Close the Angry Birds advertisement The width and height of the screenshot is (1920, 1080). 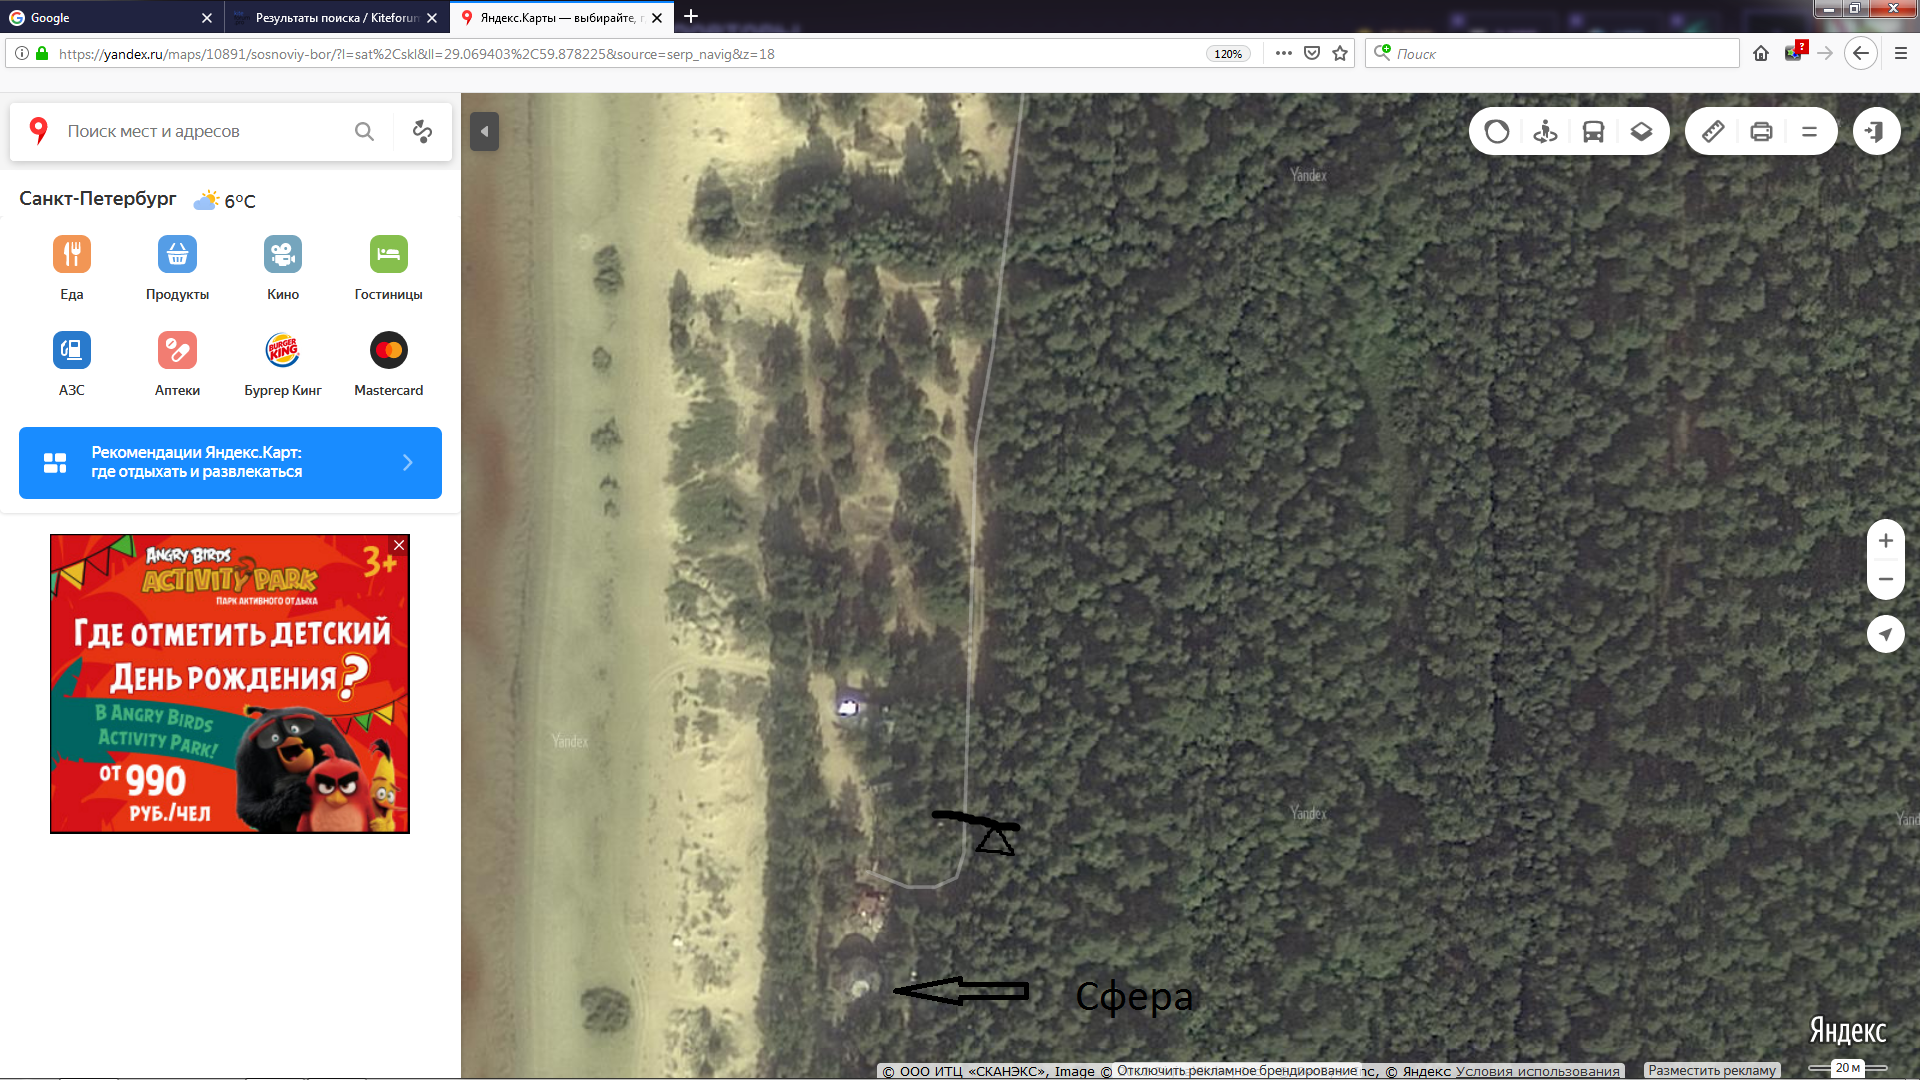pos(399,545)
